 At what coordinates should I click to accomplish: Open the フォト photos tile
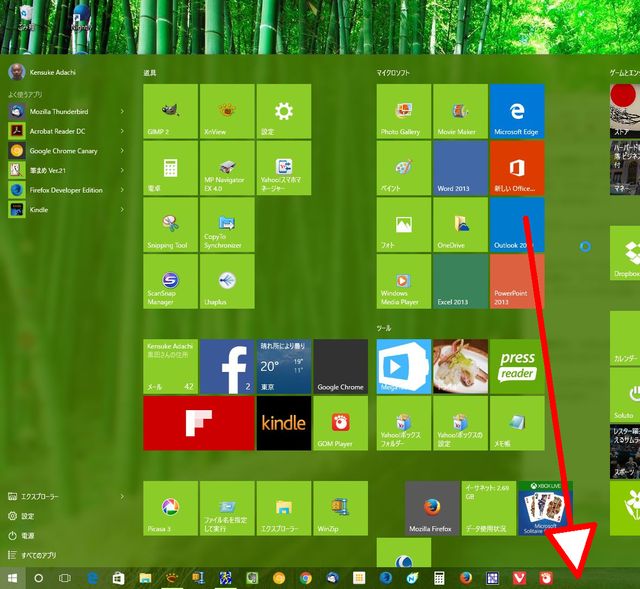pos(404,224)
